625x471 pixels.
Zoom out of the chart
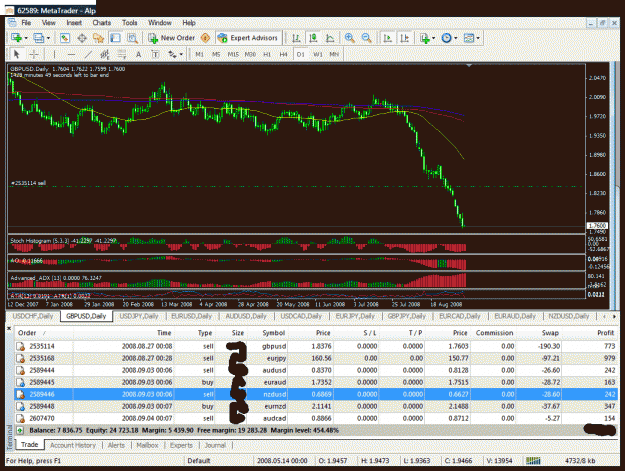366,38
